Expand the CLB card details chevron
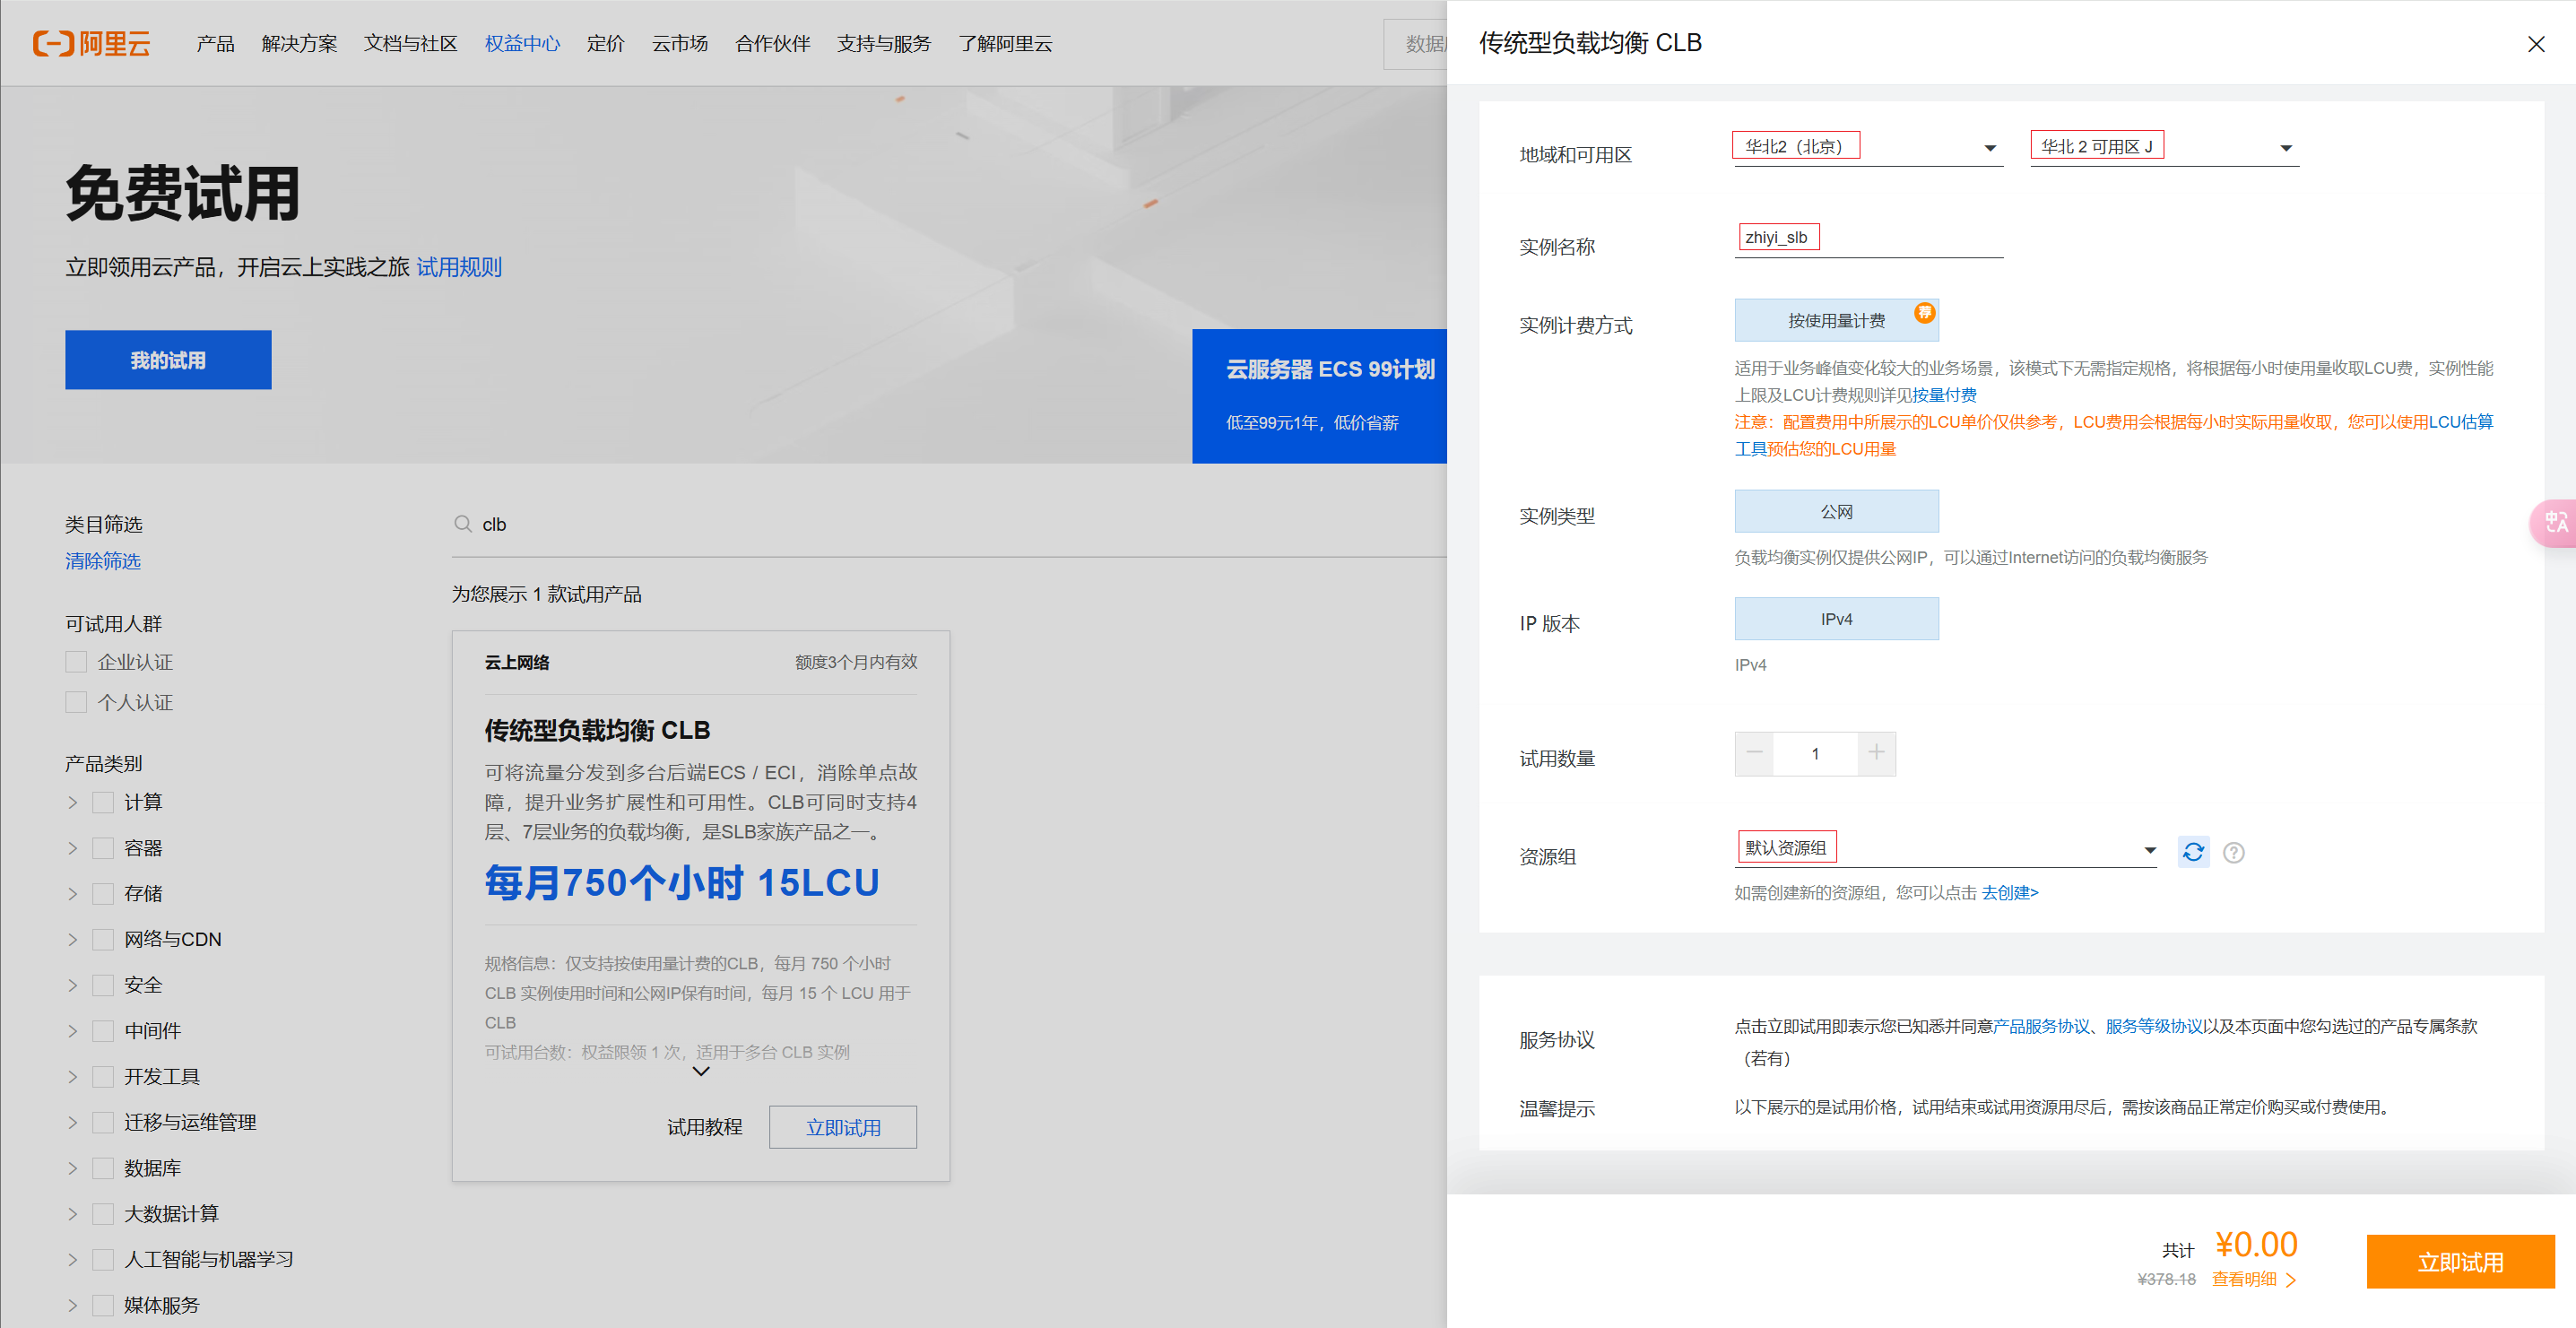Image resolution: width=2576 pixels, height=1328 pixels. coord(701,1071)
